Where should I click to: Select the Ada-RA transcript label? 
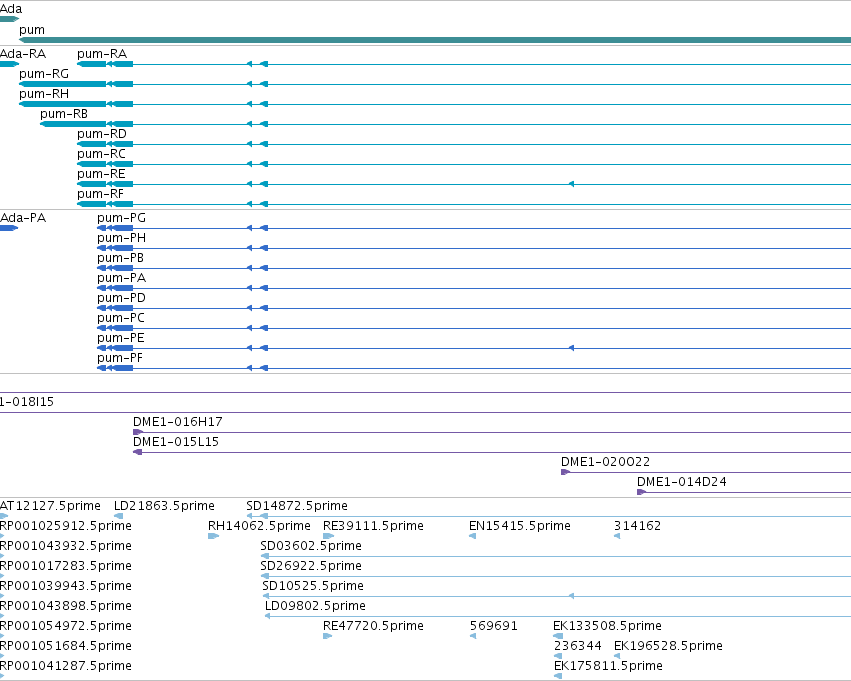coord(23,54)
